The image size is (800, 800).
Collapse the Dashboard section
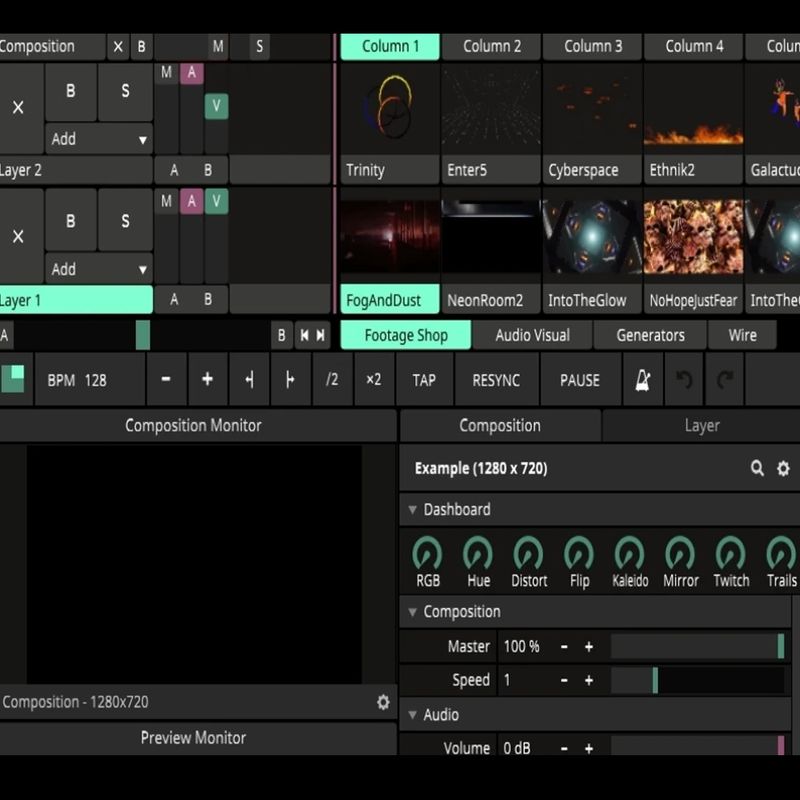tap(412, 510)
